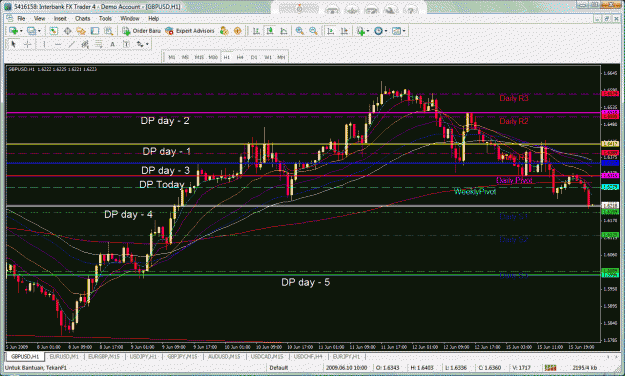This screenshot has height=376, width=625.
Task: Open the Templates icon
Action: point(396,31)
